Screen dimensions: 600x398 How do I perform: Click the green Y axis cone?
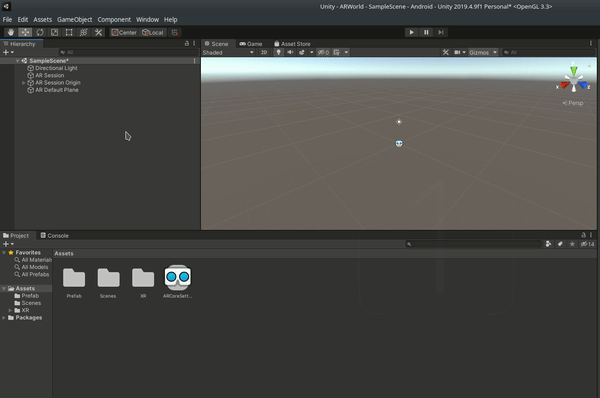coord(574,71)
